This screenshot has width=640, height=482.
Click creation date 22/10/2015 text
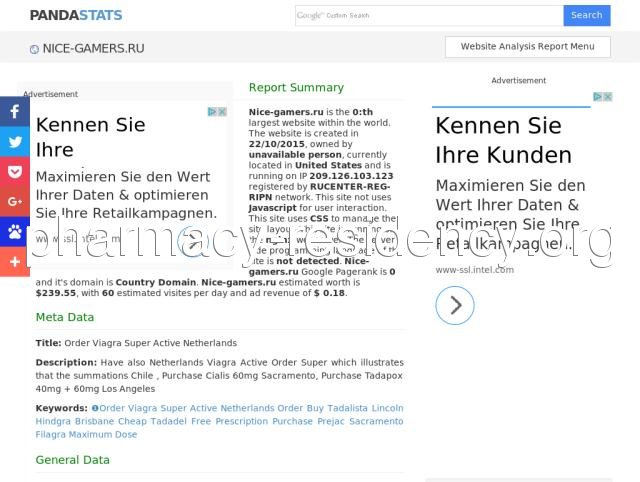pyautogui.click(x=277, y=144)
